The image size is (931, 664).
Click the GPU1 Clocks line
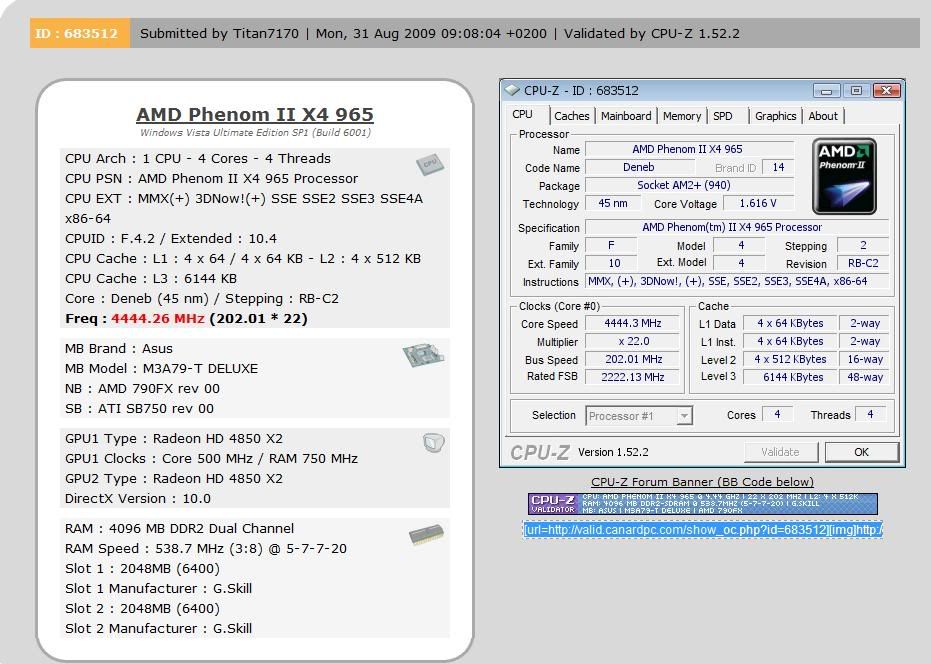[x=211, y=459]
